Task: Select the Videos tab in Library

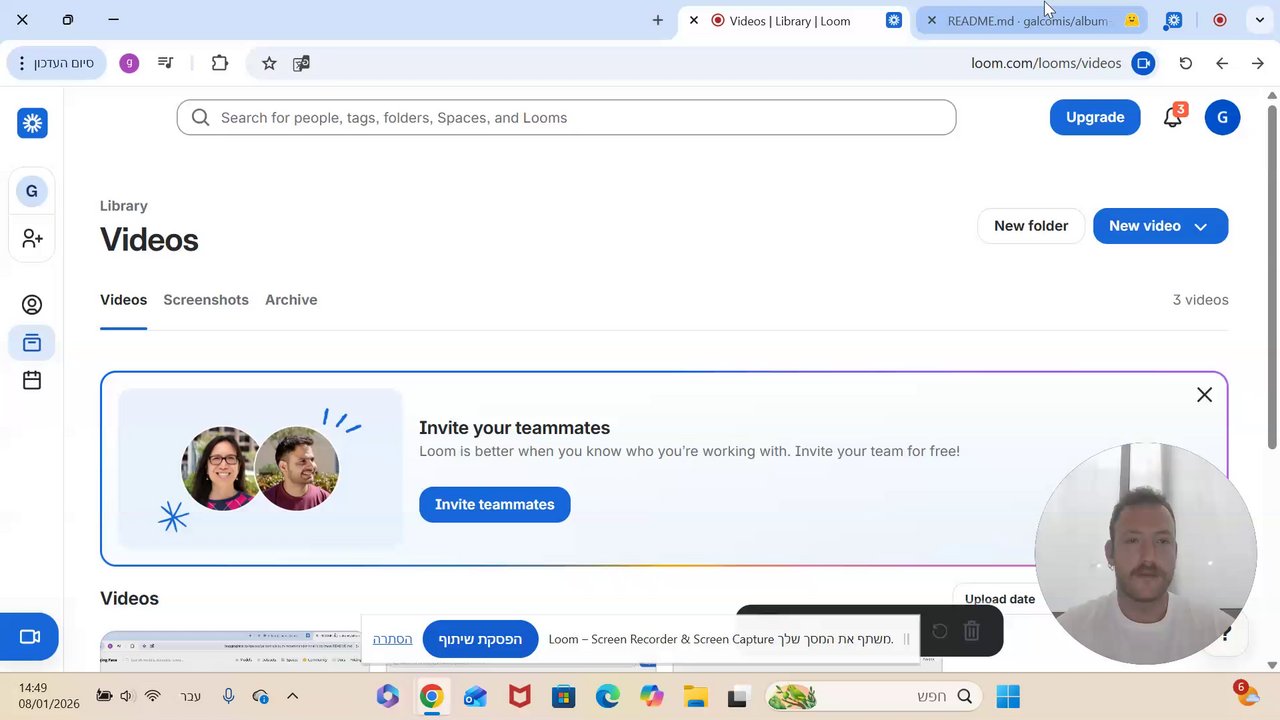Action: click(123, 300)
